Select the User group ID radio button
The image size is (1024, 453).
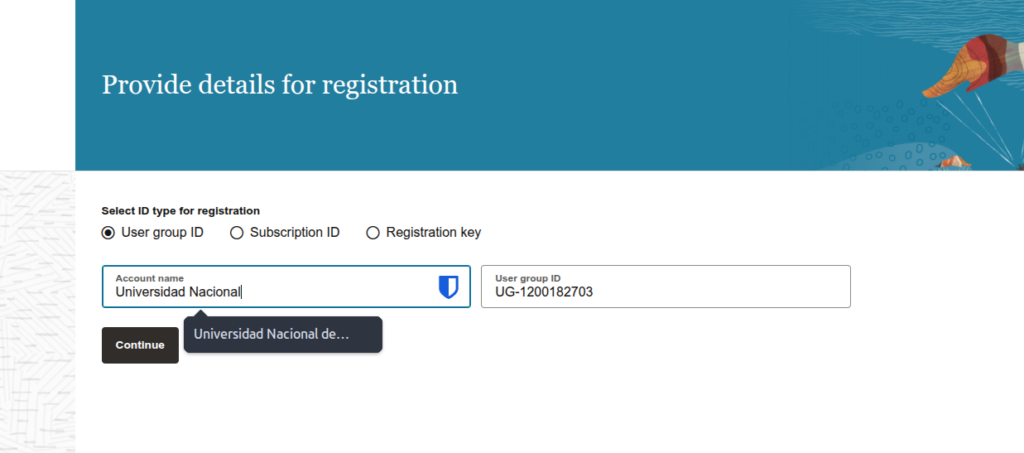[x=108, y=233]
